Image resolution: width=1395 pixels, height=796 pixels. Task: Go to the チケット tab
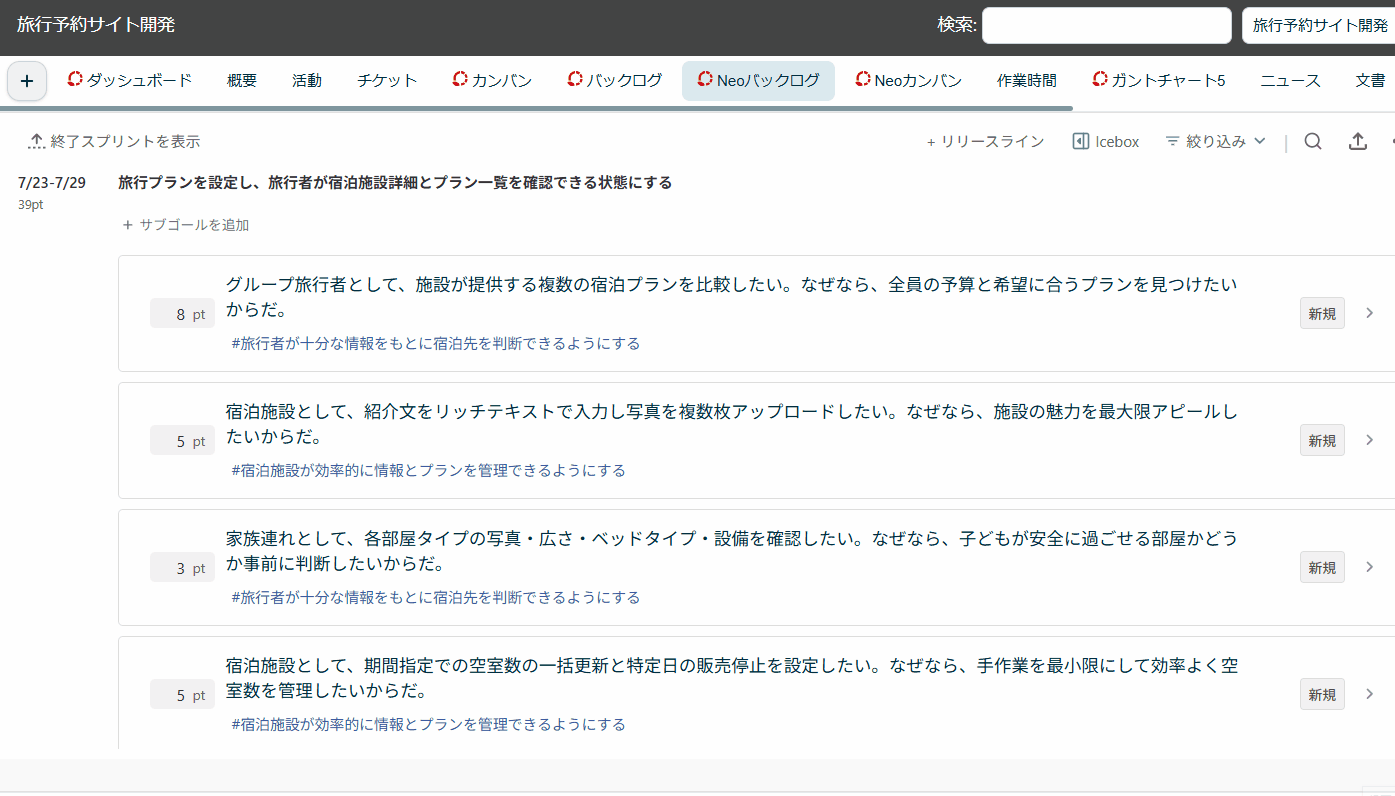click(x=387, y=81)
